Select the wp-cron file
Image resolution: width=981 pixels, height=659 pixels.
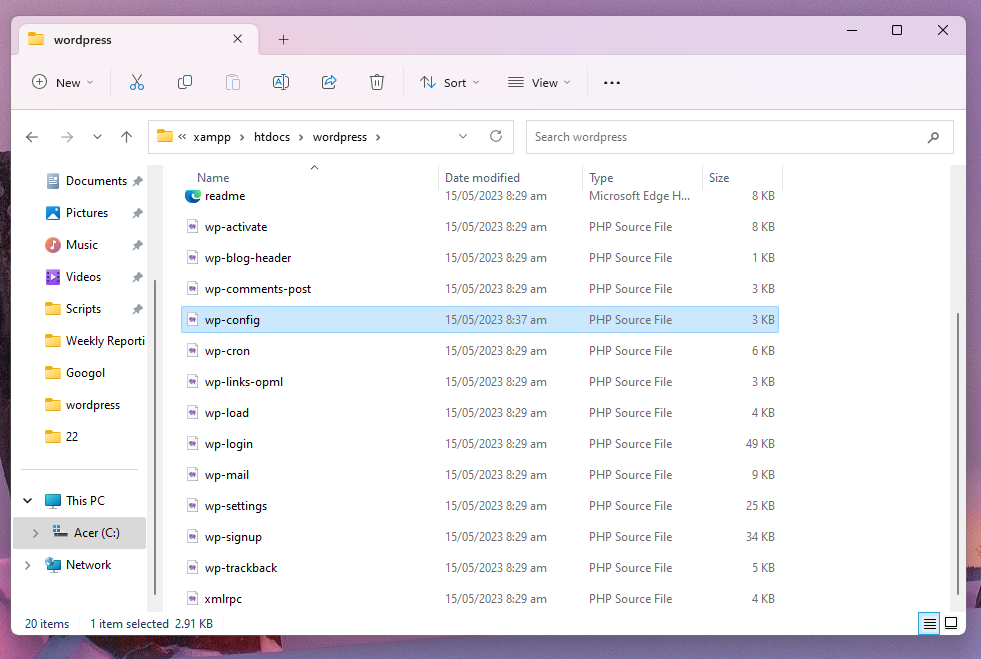click(480, 350)
